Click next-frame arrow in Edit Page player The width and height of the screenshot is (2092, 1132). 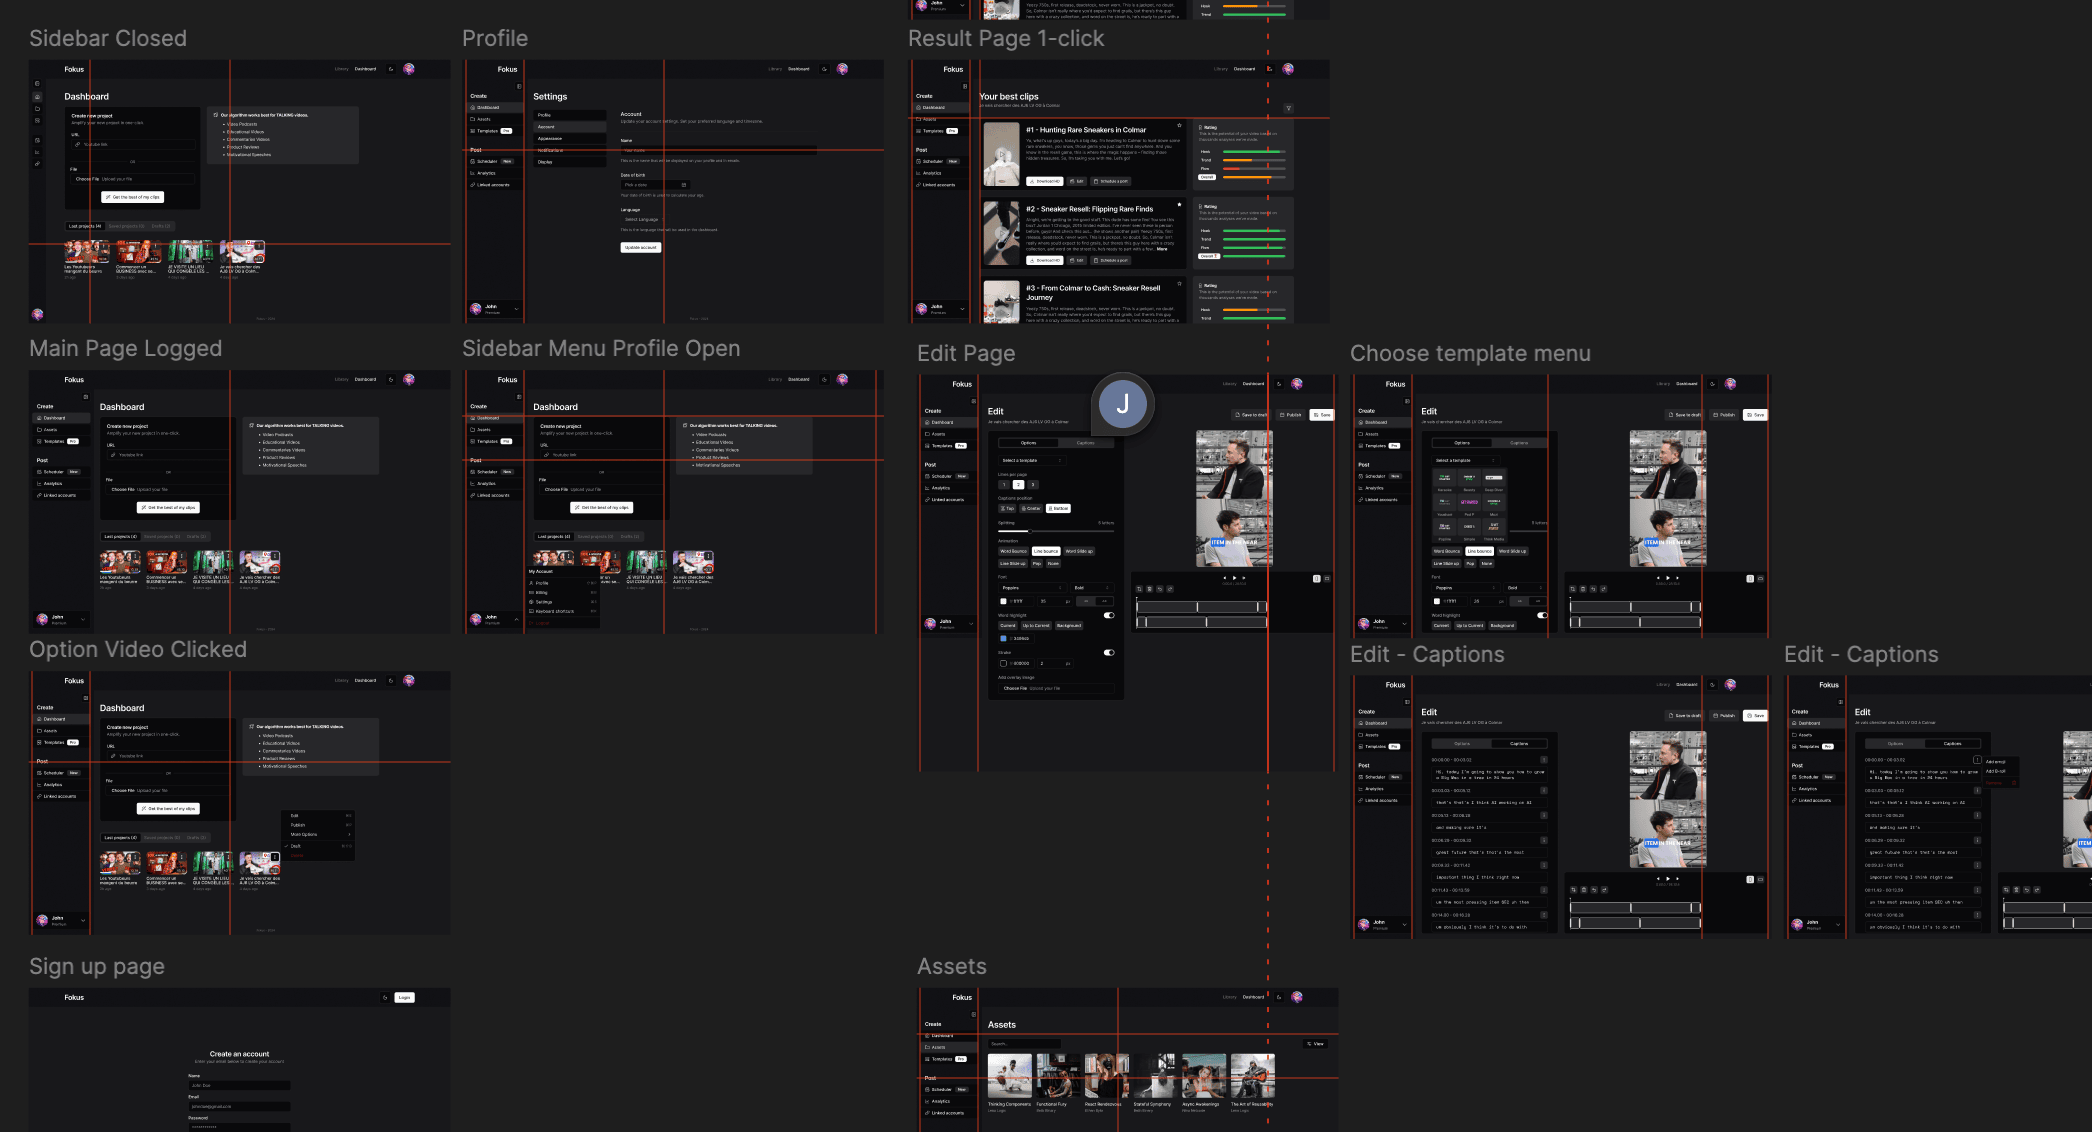[1244, 578]
